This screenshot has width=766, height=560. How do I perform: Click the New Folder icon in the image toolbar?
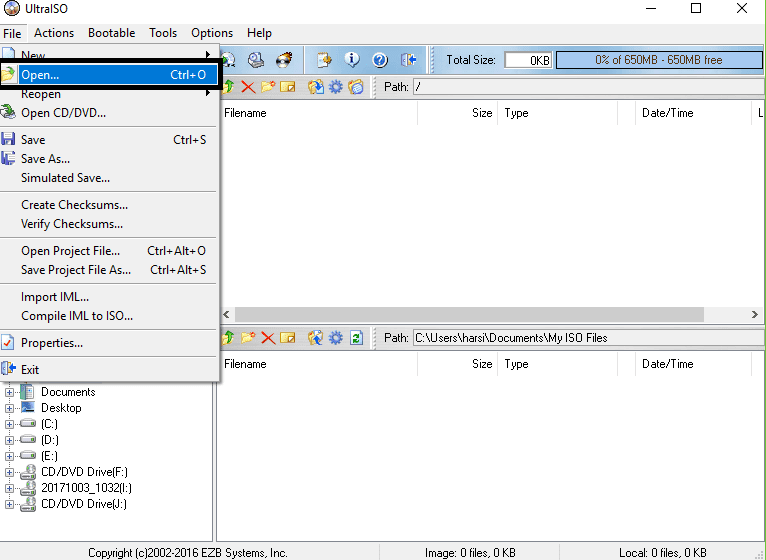coord(268,87)
